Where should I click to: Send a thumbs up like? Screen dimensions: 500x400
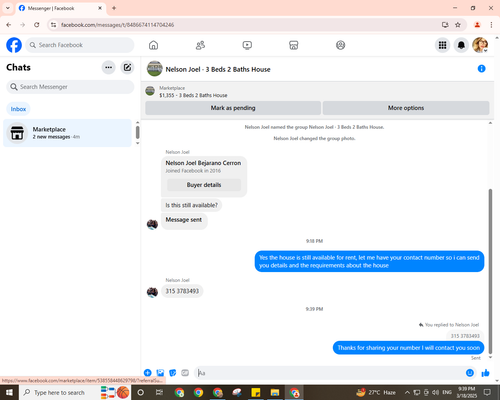click(485, 373)
